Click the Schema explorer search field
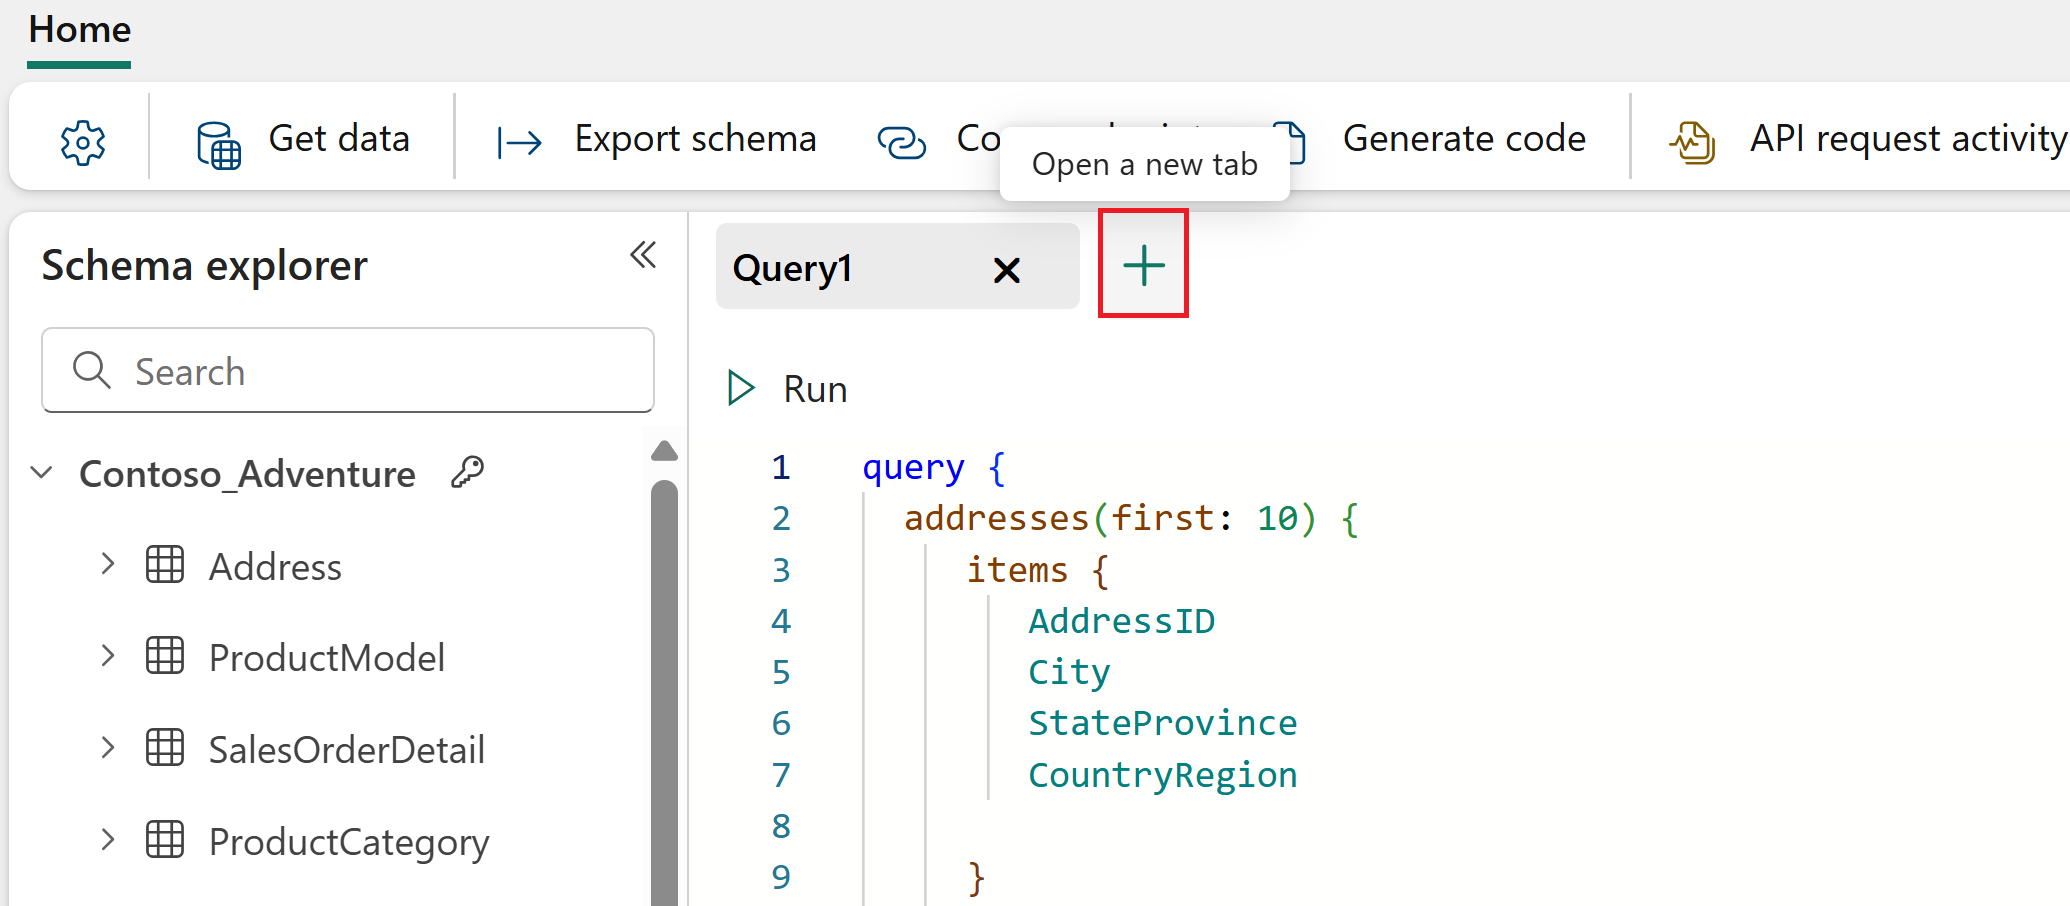Screen dimensions: 2070x906 point(348,370)
